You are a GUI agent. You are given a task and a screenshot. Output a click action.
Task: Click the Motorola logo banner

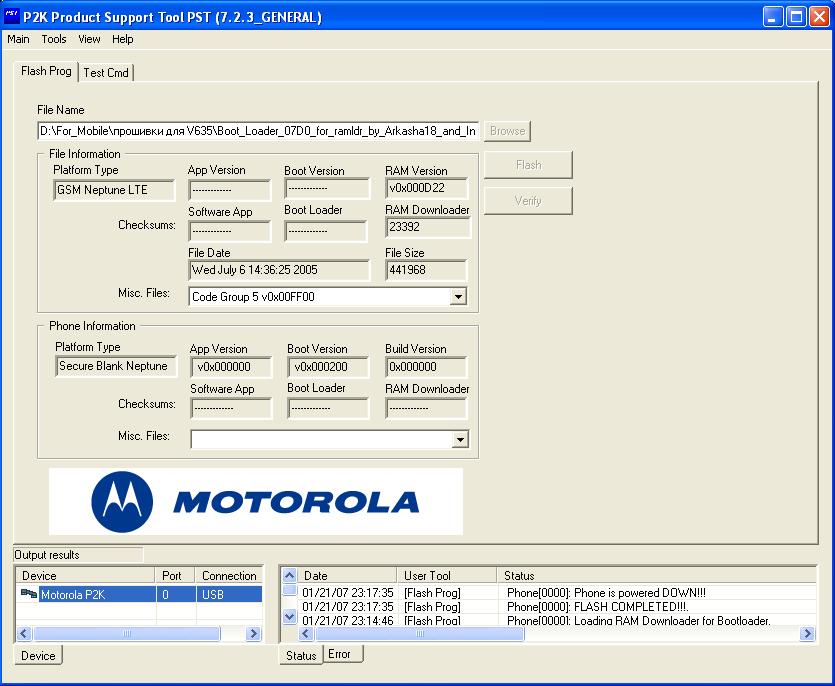[x=256, y=501]
